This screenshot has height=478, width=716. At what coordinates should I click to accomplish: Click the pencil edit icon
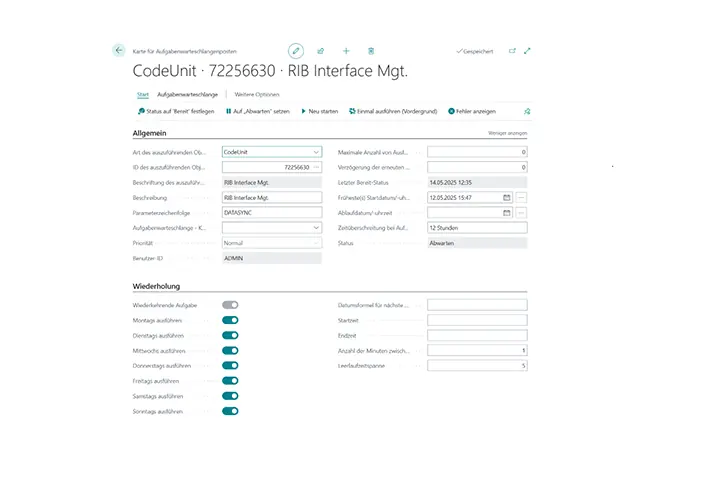click(296, 51)
